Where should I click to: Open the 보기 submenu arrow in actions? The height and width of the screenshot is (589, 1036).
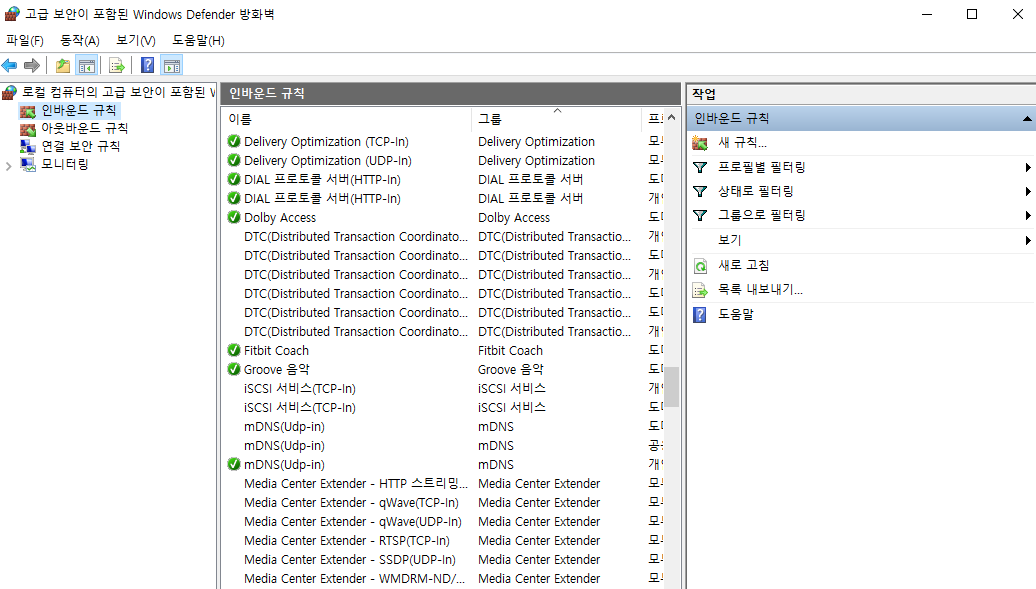tap(1027, 241)
